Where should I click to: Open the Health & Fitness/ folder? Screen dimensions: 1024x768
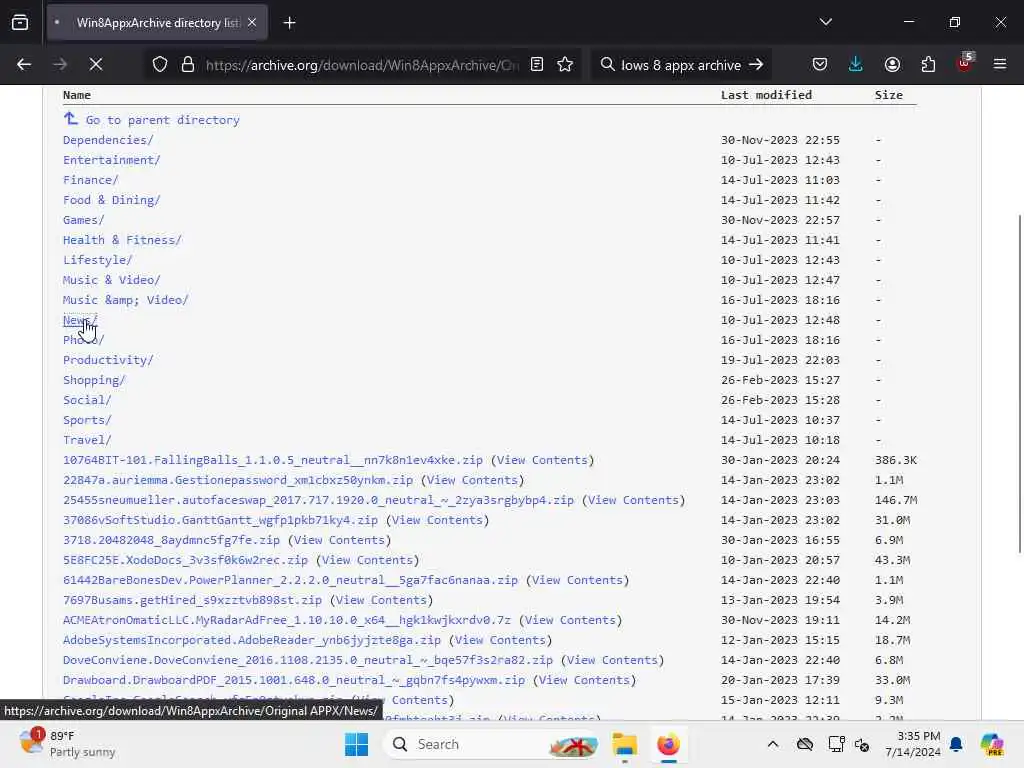coord(122,240)
